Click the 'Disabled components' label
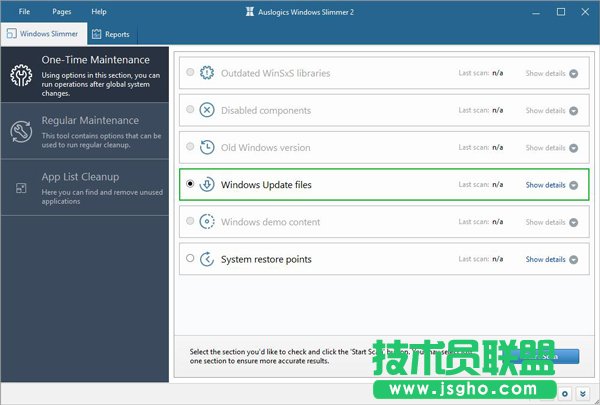The height and width of the screenshot is (405, 600). [x=266, y=111]
